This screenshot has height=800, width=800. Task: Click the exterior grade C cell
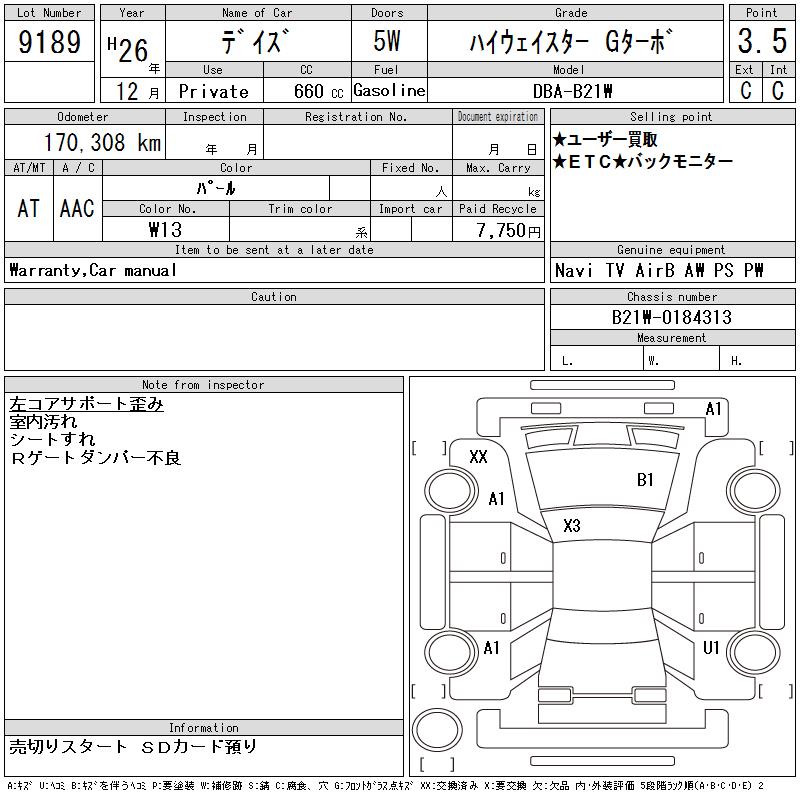[x=746, y=90]
